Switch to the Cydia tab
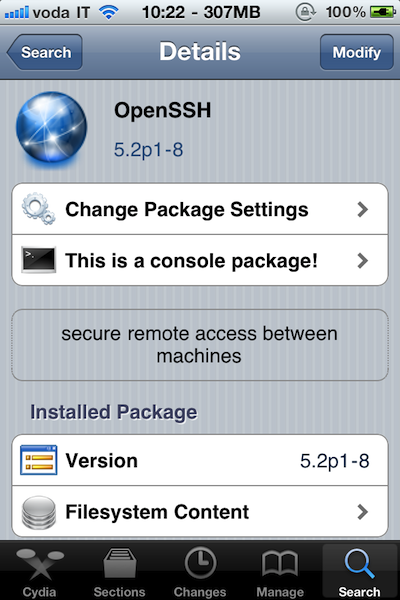This screenshot has height=600, width=400. (x=40, y=572)
